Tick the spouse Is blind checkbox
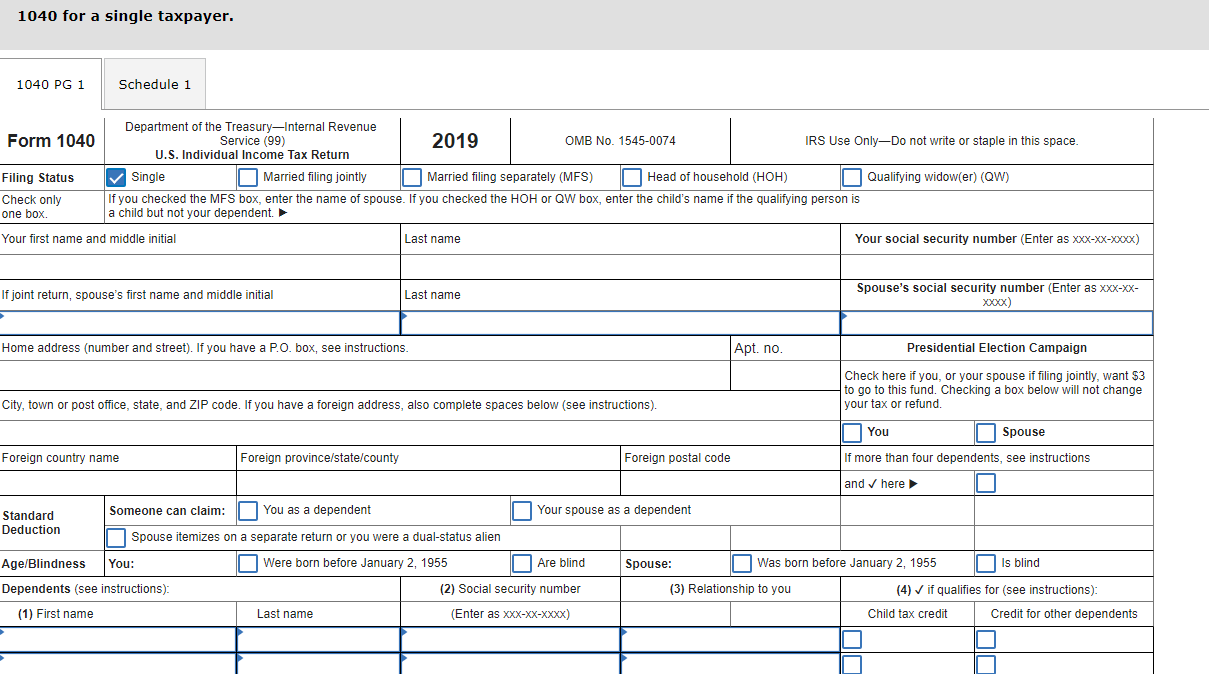The height and width of the screenshot is (677, 1209). 986,563
